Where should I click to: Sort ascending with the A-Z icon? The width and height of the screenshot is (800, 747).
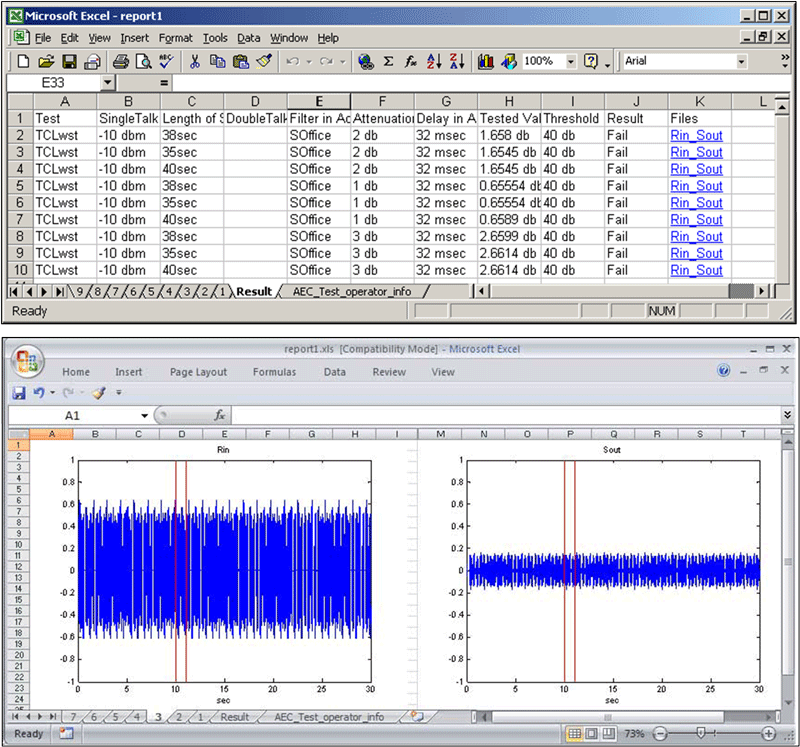(x=434, y=62)
